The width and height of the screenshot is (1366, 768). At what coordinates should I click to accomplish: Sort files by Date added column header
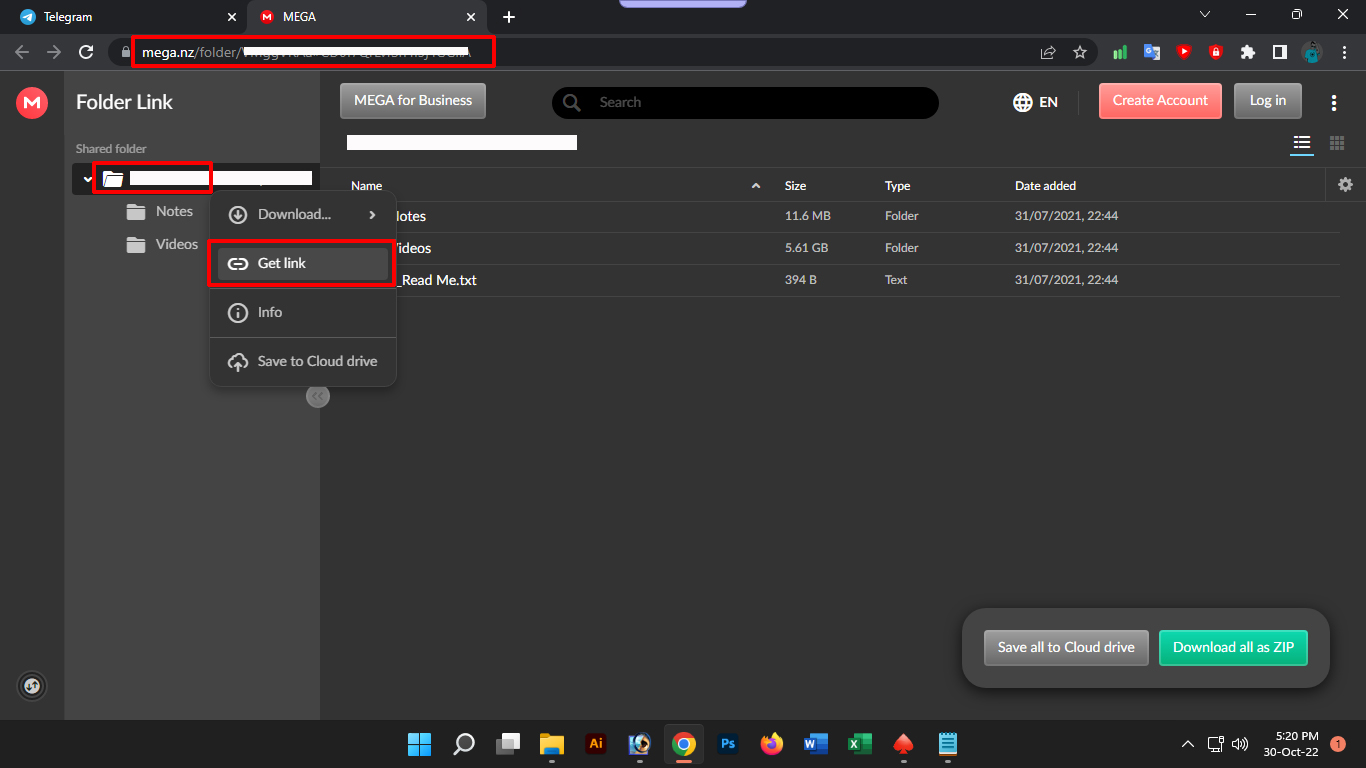1046,186
